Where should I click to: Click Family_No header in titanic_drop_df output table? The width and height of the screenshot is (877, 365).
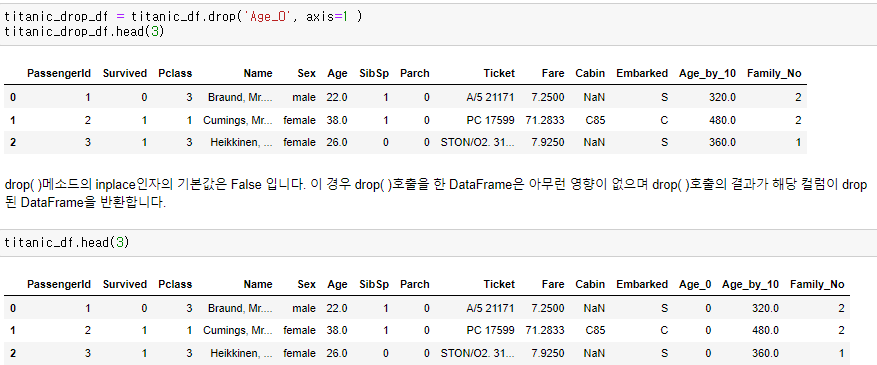pyautogui.click(x=774, y=73)
